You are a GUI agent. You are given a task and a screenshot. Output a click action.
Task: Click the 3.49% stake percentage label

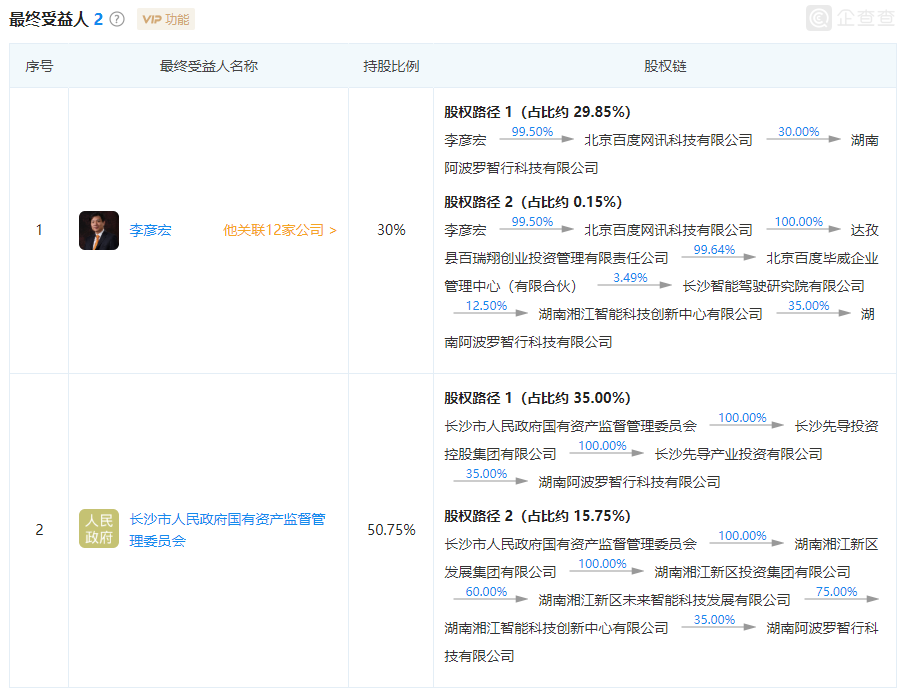(630, 278)
